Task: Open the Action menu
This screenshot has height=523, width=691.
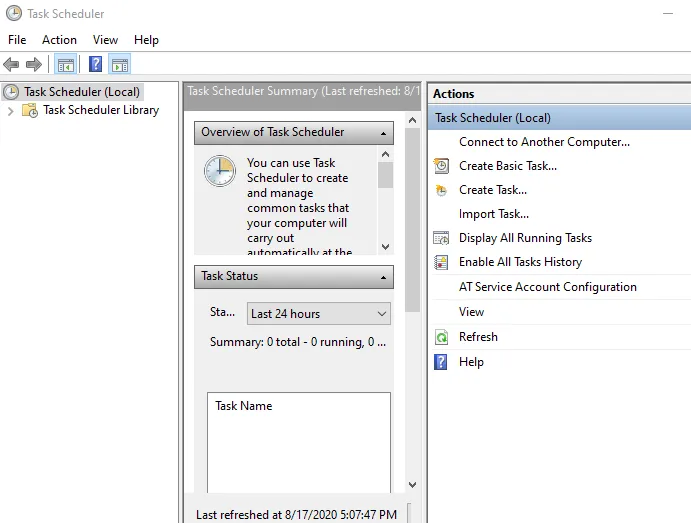Action: 59,40
